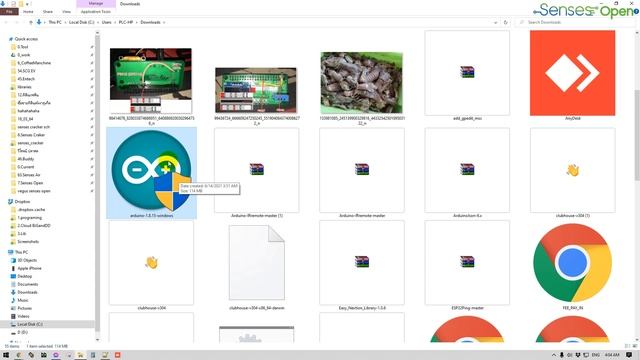Viewport: 640px width, 360px height.
Task: Open the 1.programing folder
Action: [x=29, y=218]
